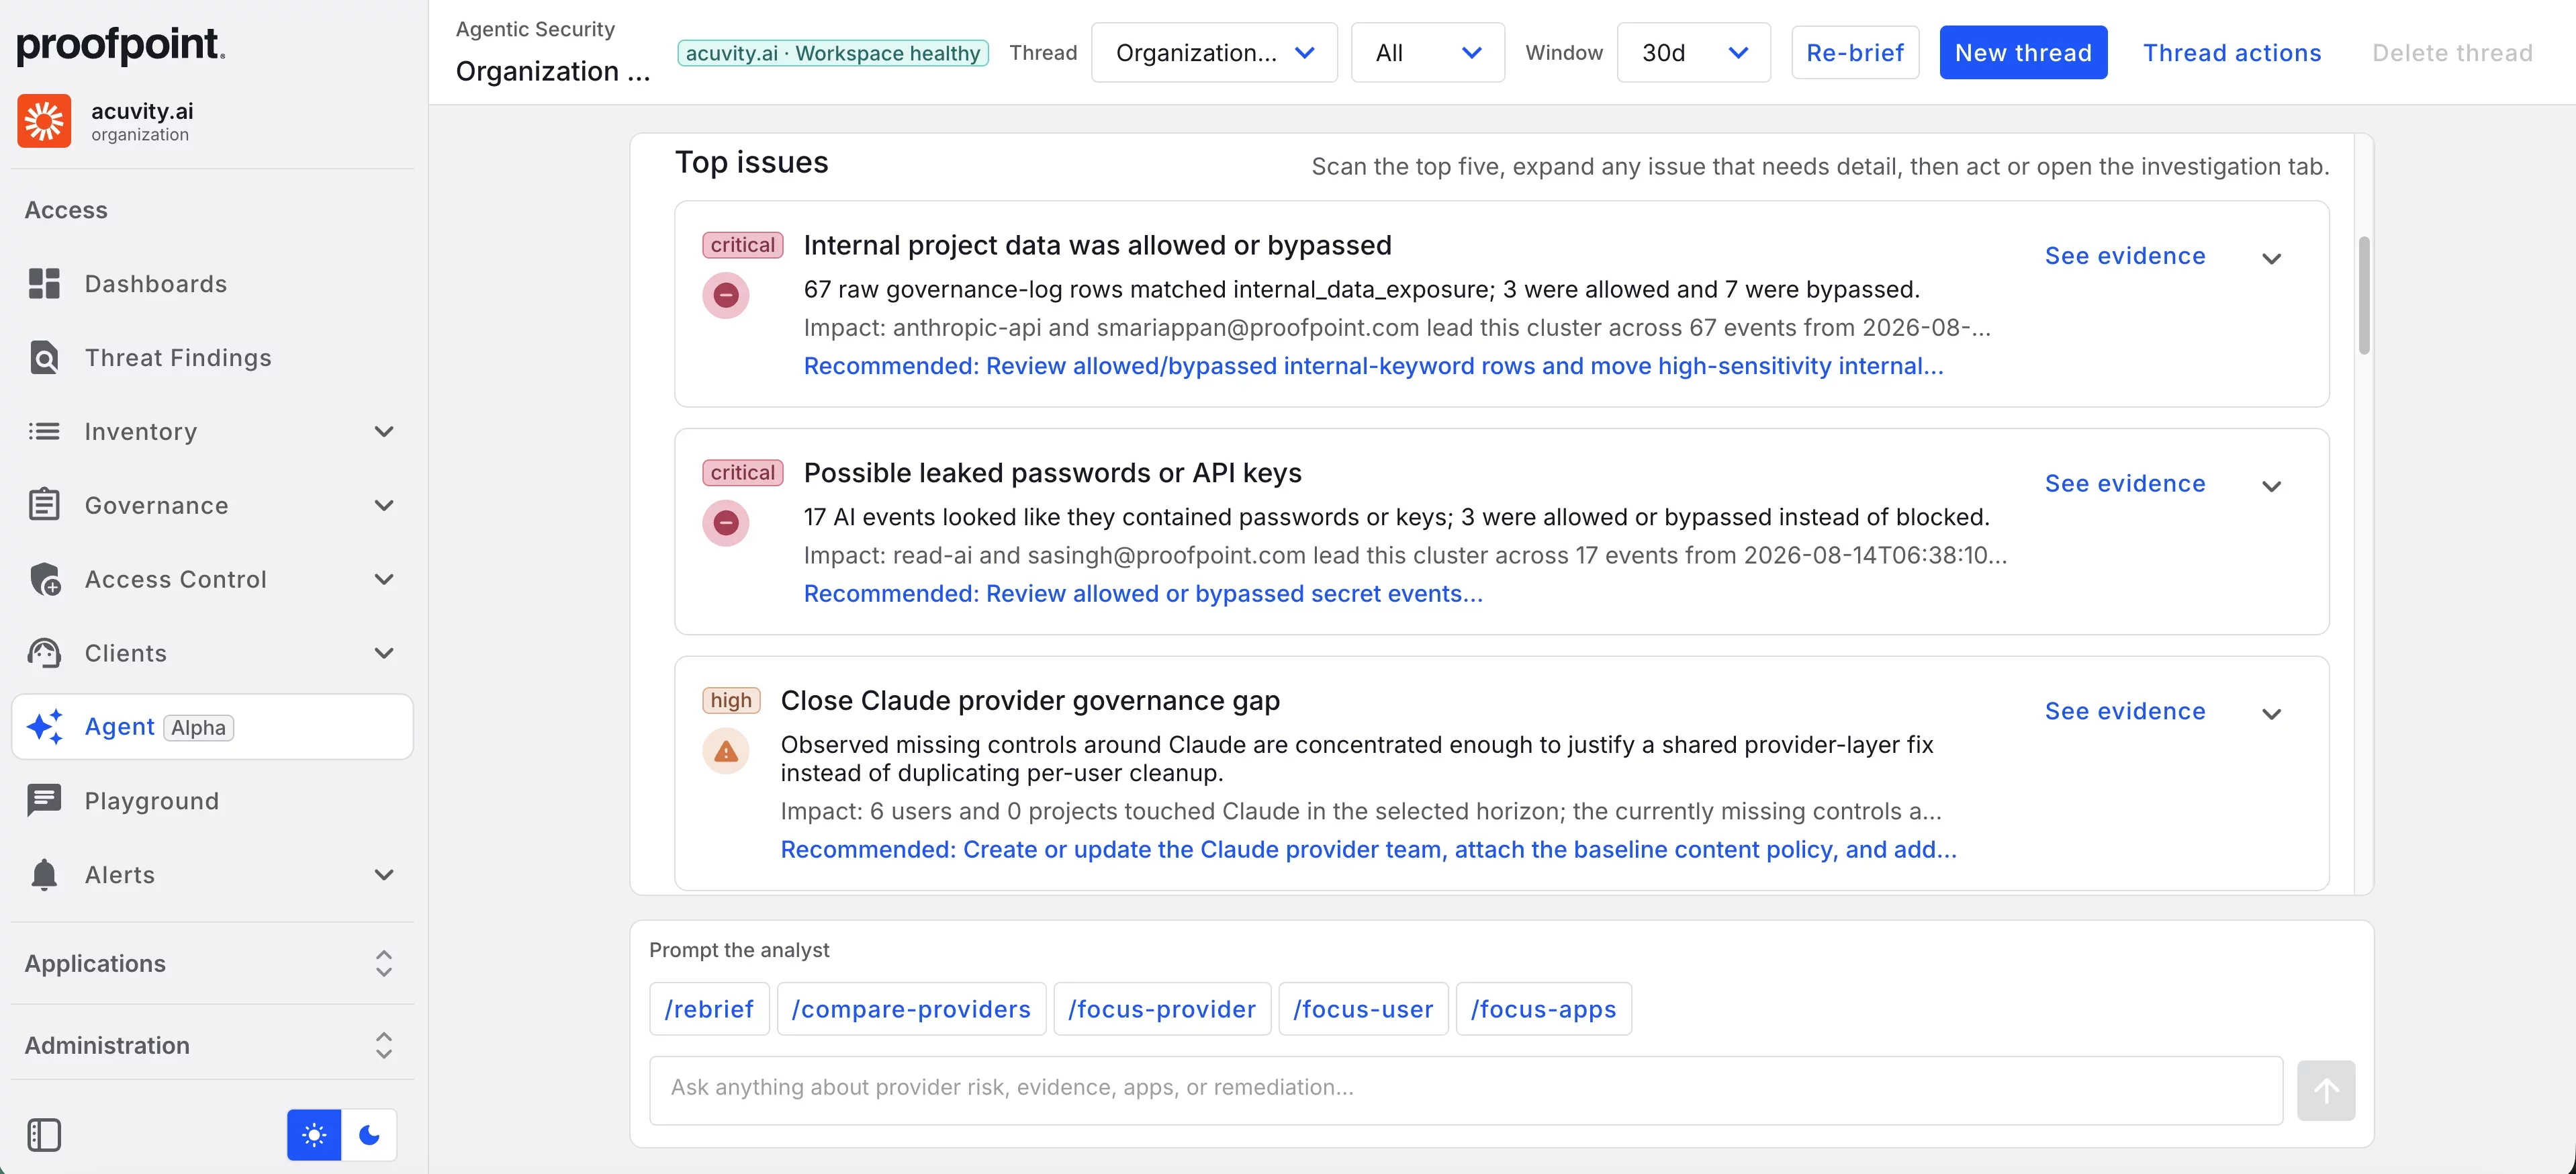Click the Top issues vertical scrollbar
2576x1174 pixels.
(x=2364, y=295)
